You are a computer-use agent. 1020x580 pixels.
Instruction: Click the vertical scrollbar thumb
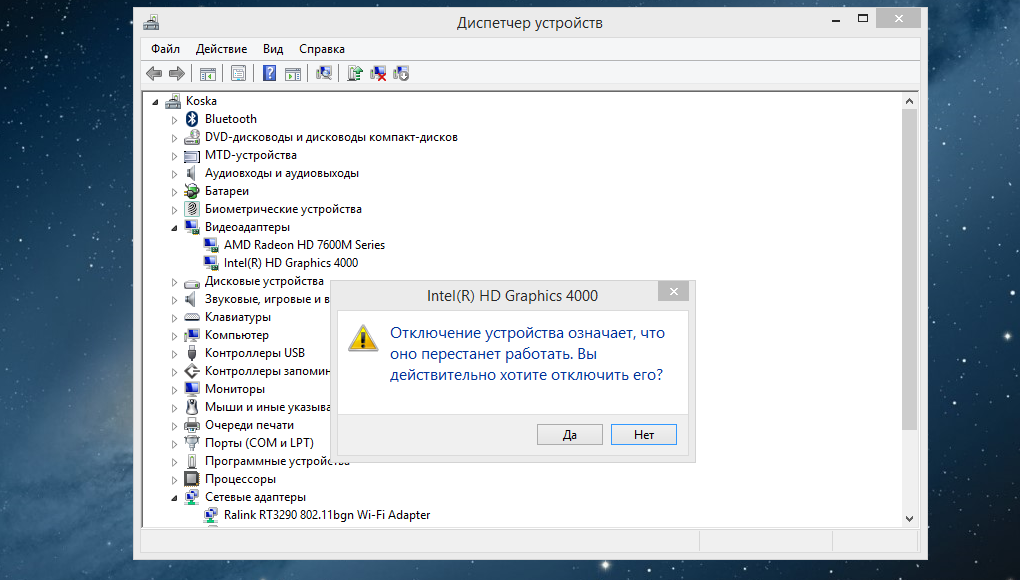click(x=909, y=269)
